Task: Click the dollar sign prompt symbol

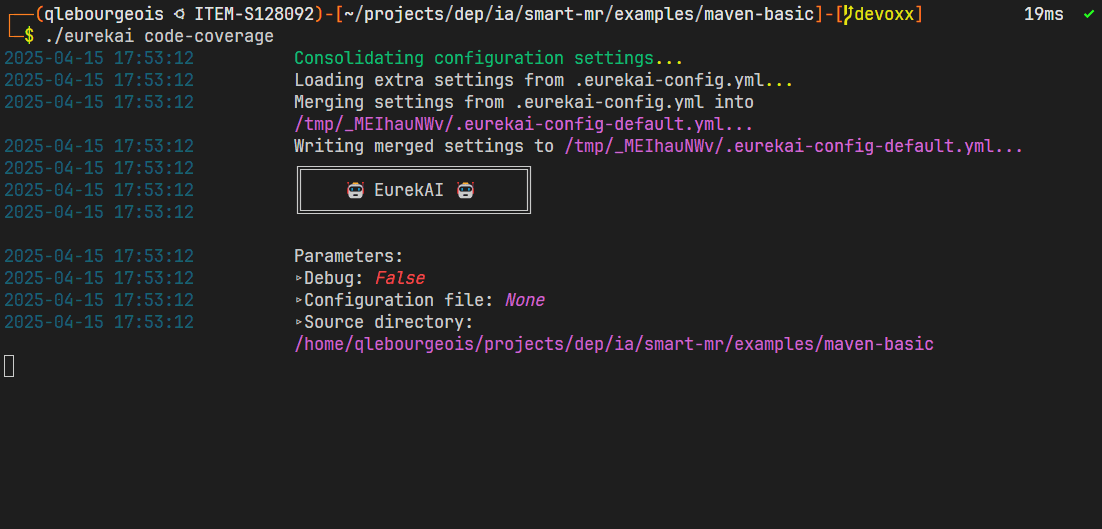Action: (30, 36)
